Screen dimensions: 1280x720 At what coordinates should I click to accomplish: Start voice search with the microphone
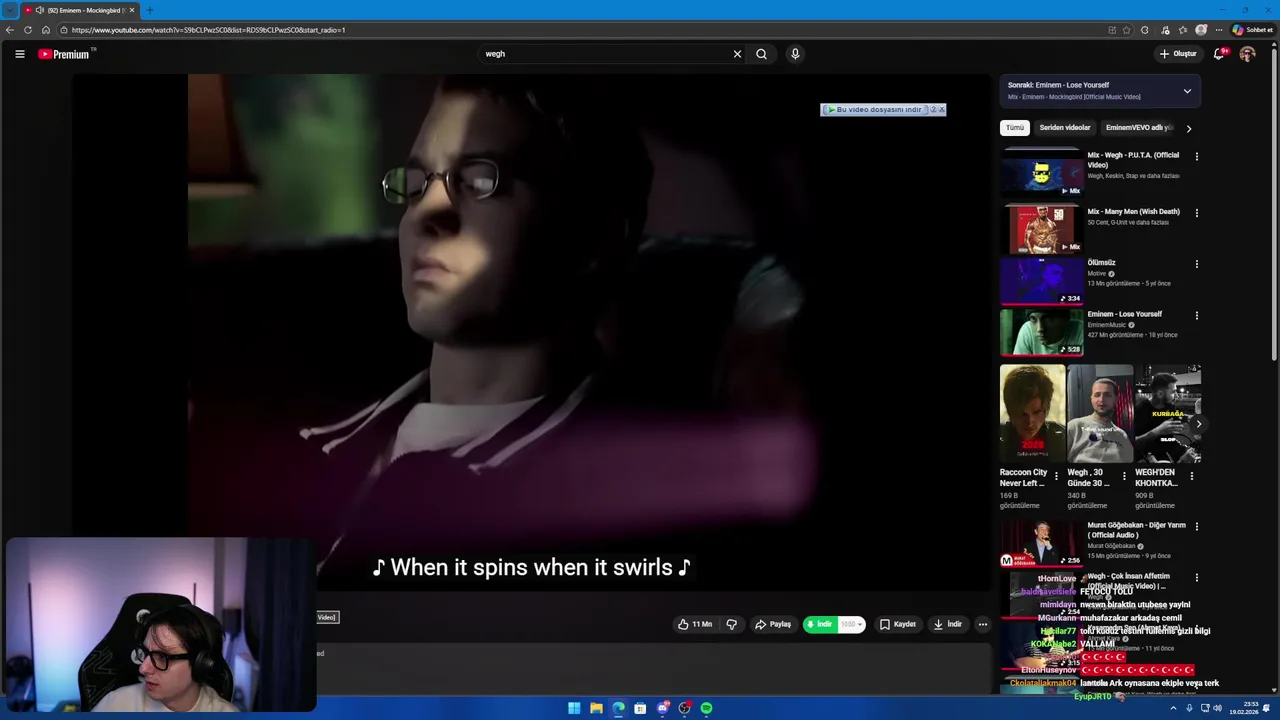pyautogui.click(x=795, y=54)
